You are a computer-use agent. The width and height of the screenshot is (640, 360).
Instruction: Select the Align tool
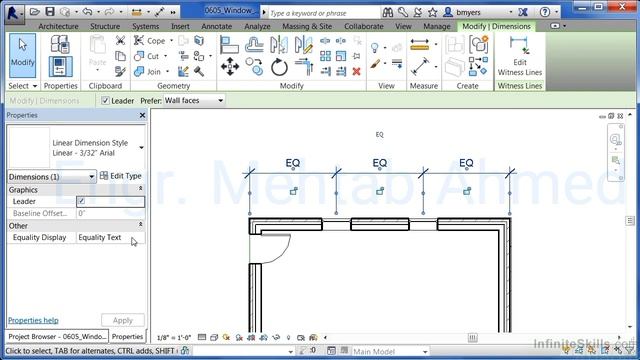point(229,45)
